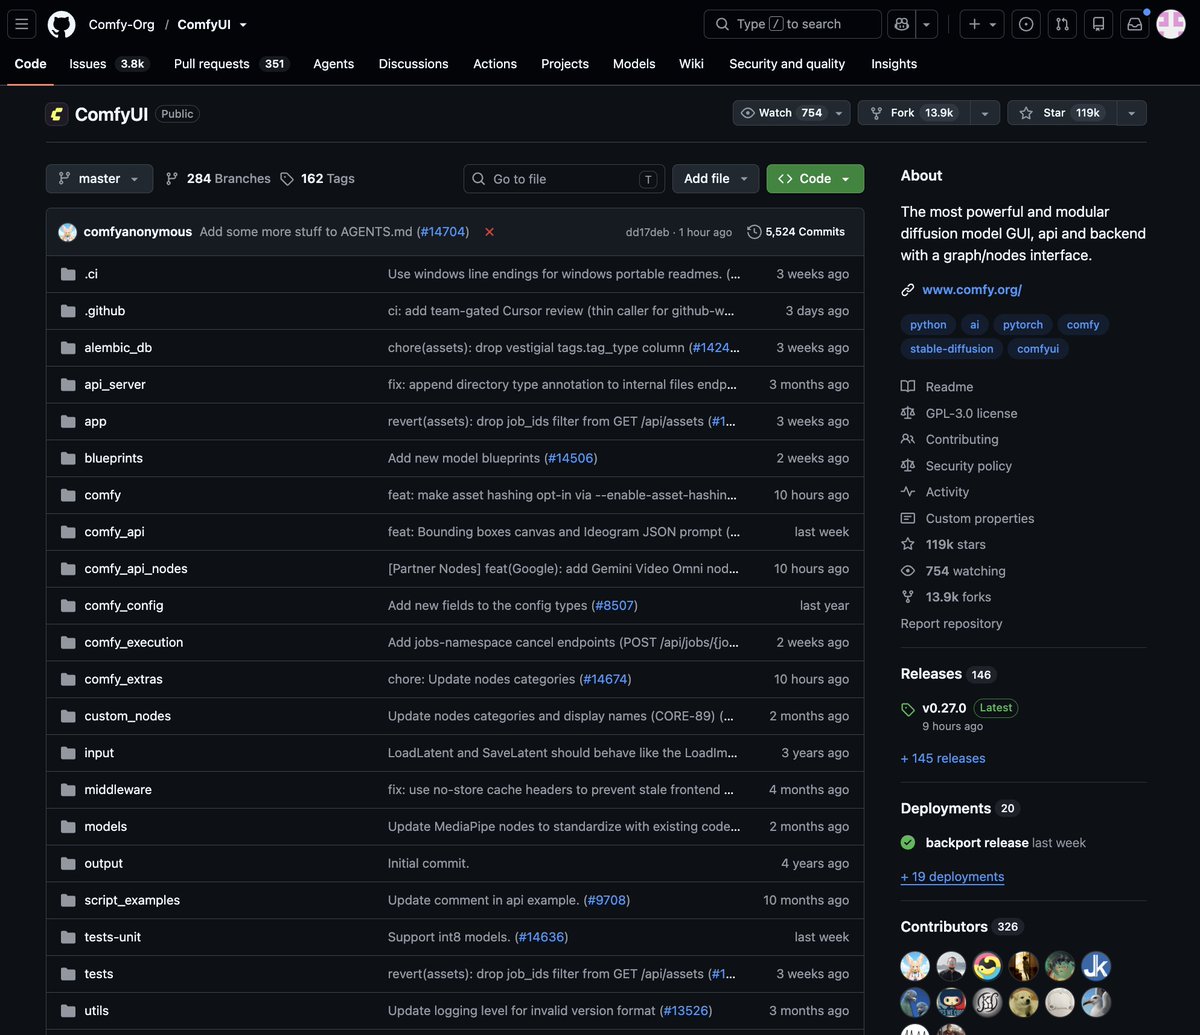Open the master branch selector
This screenshot has width=1200, height=1035.
99,178
